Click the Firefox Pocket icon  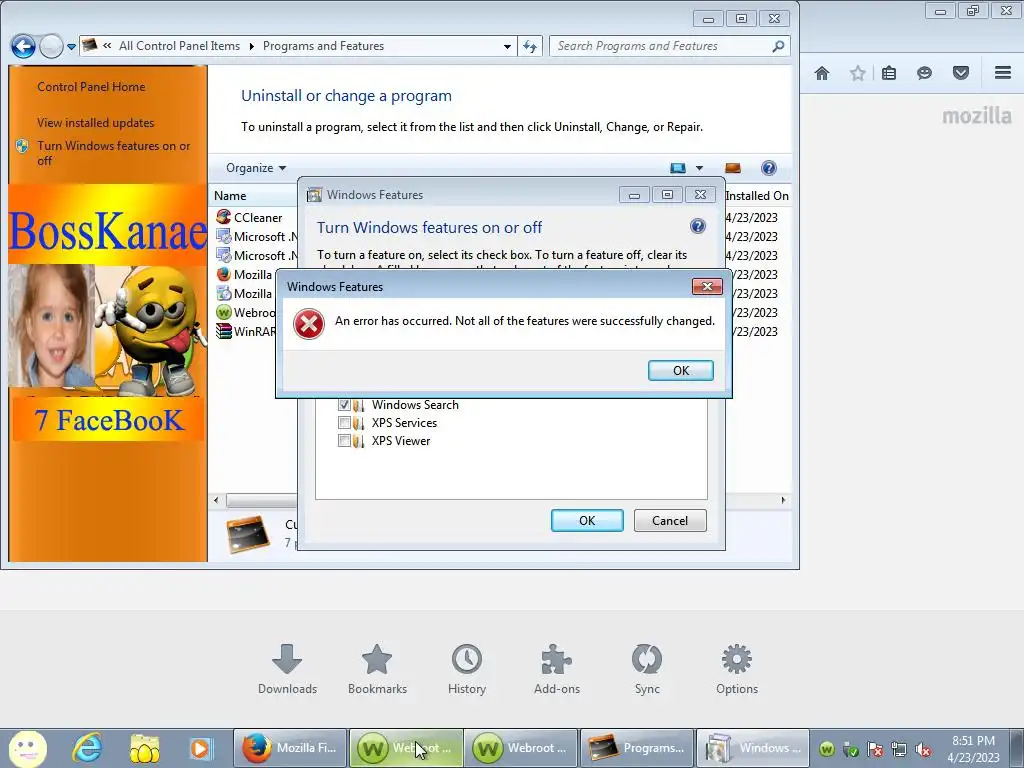point(961,73)
